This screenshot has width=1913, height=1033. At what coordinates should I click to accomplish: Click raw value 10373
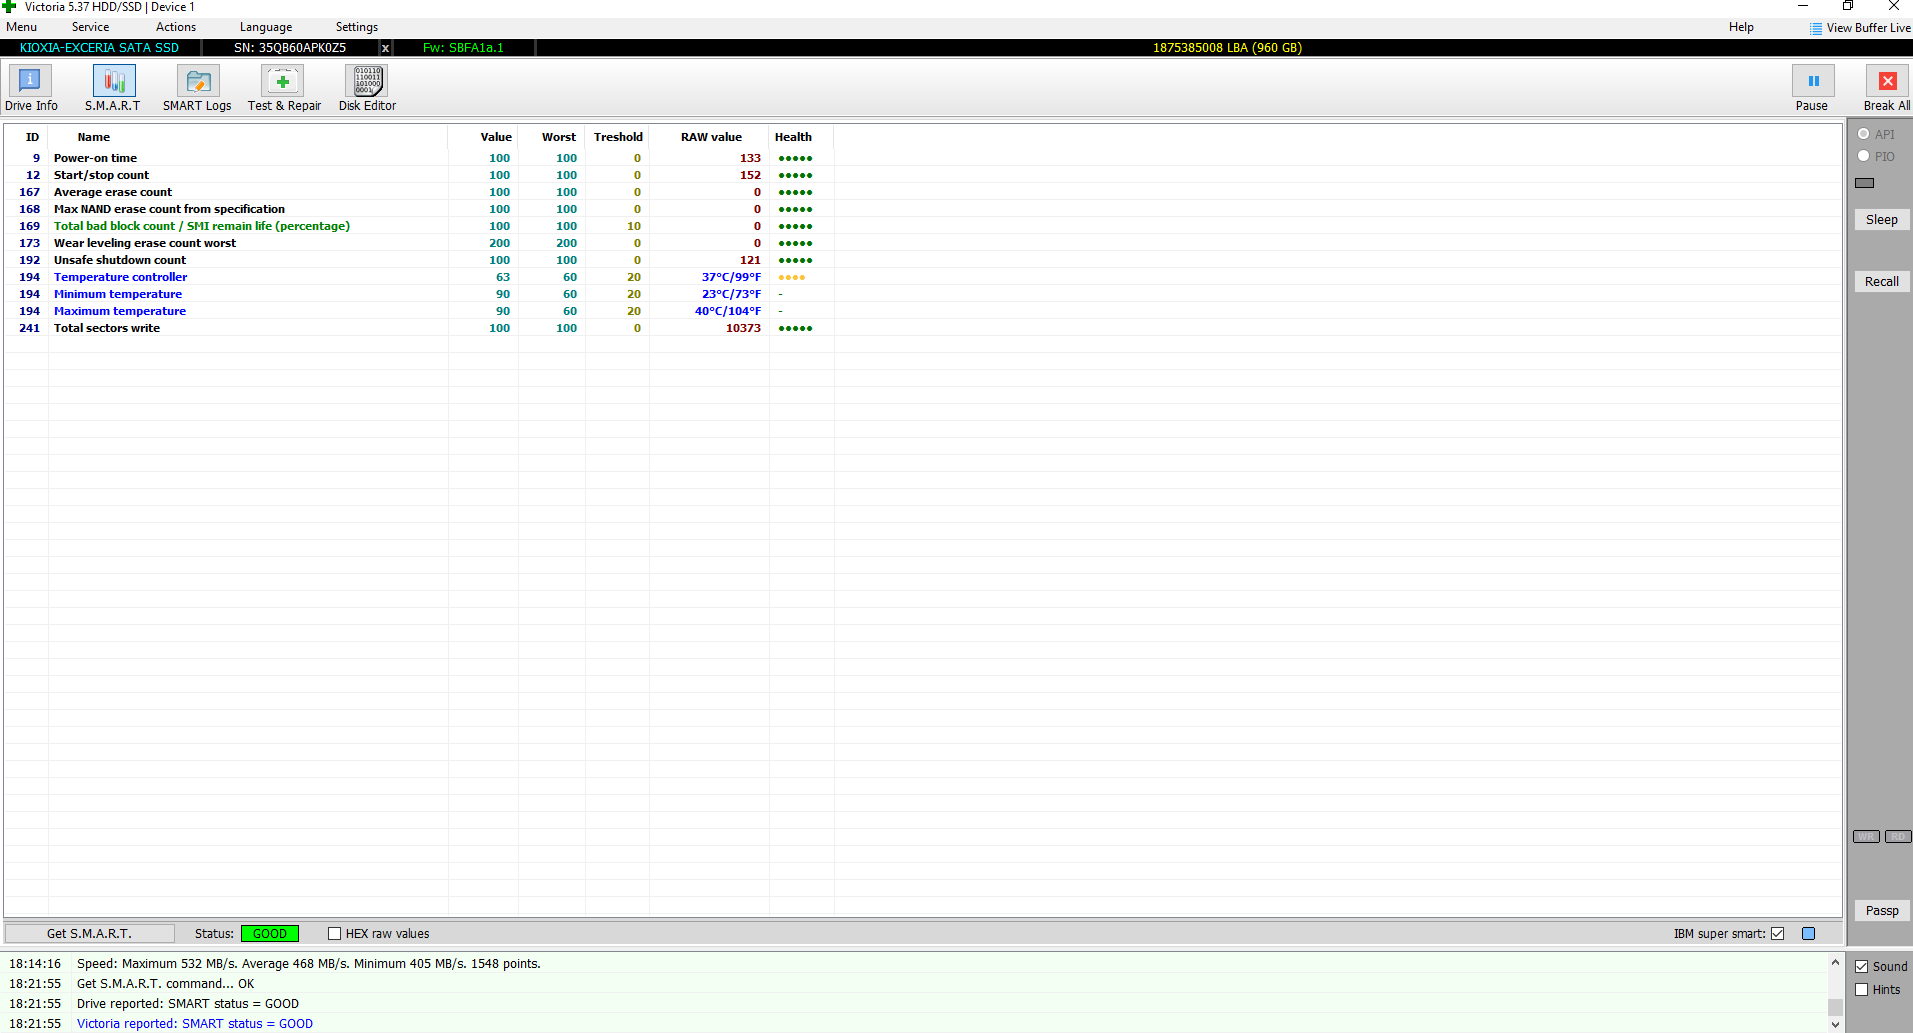[x=743, y=328]
